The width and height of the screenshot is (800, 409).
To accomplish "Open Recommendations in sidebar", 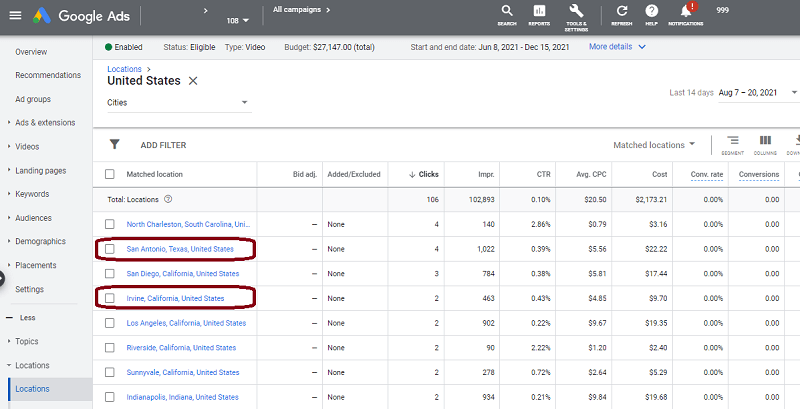I will click(x=48, y=75).
